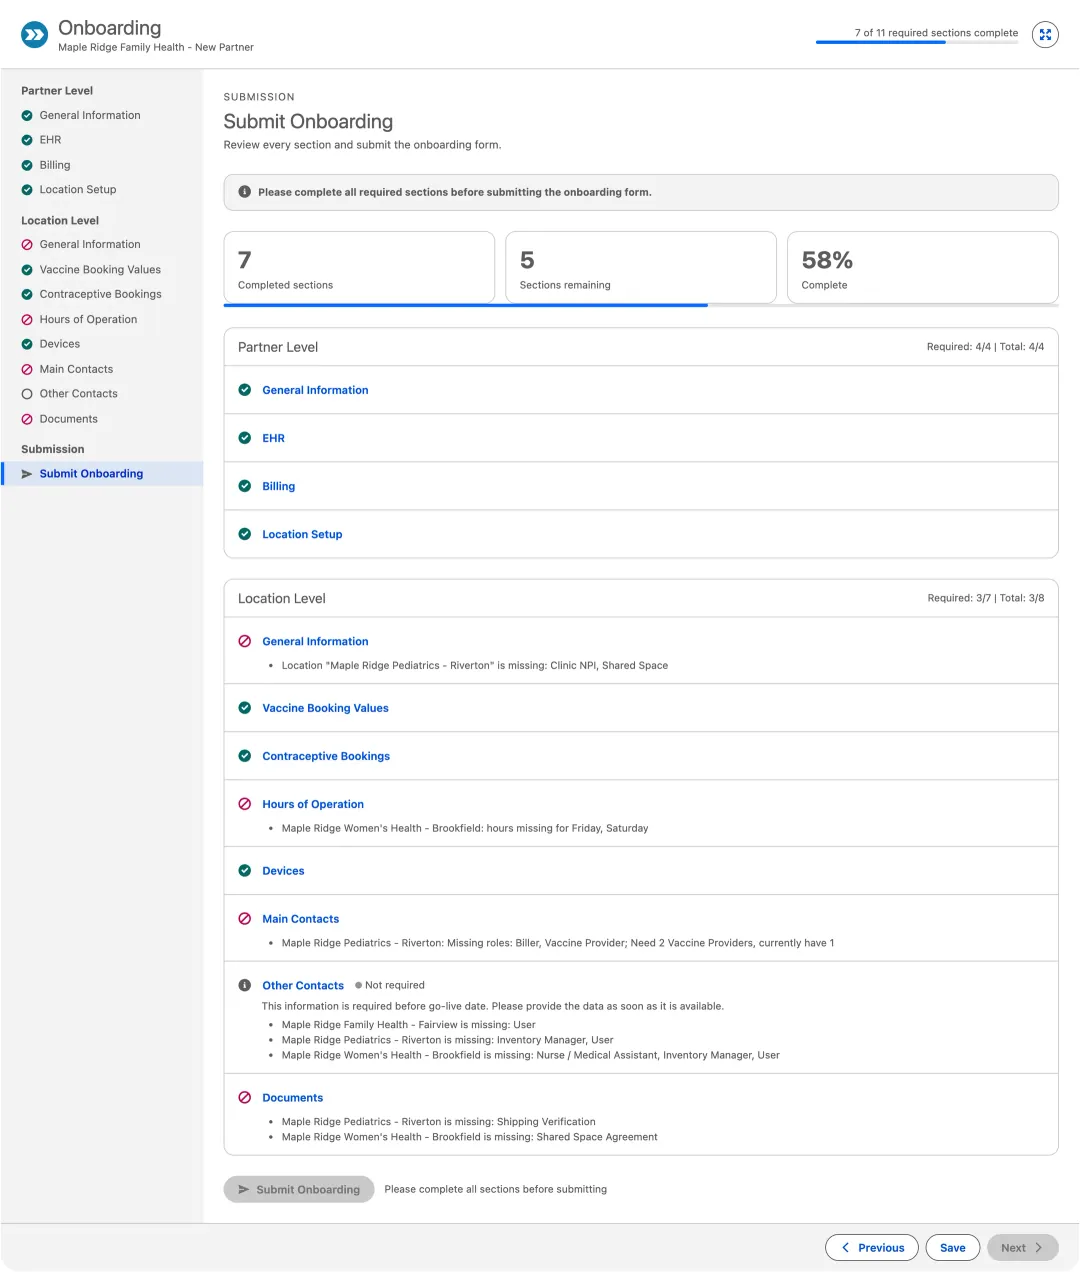Click green check icon beside Billing in main panel
Image resolution: width=1080 pixels, height=1272 pixels.
pos(245,486)
